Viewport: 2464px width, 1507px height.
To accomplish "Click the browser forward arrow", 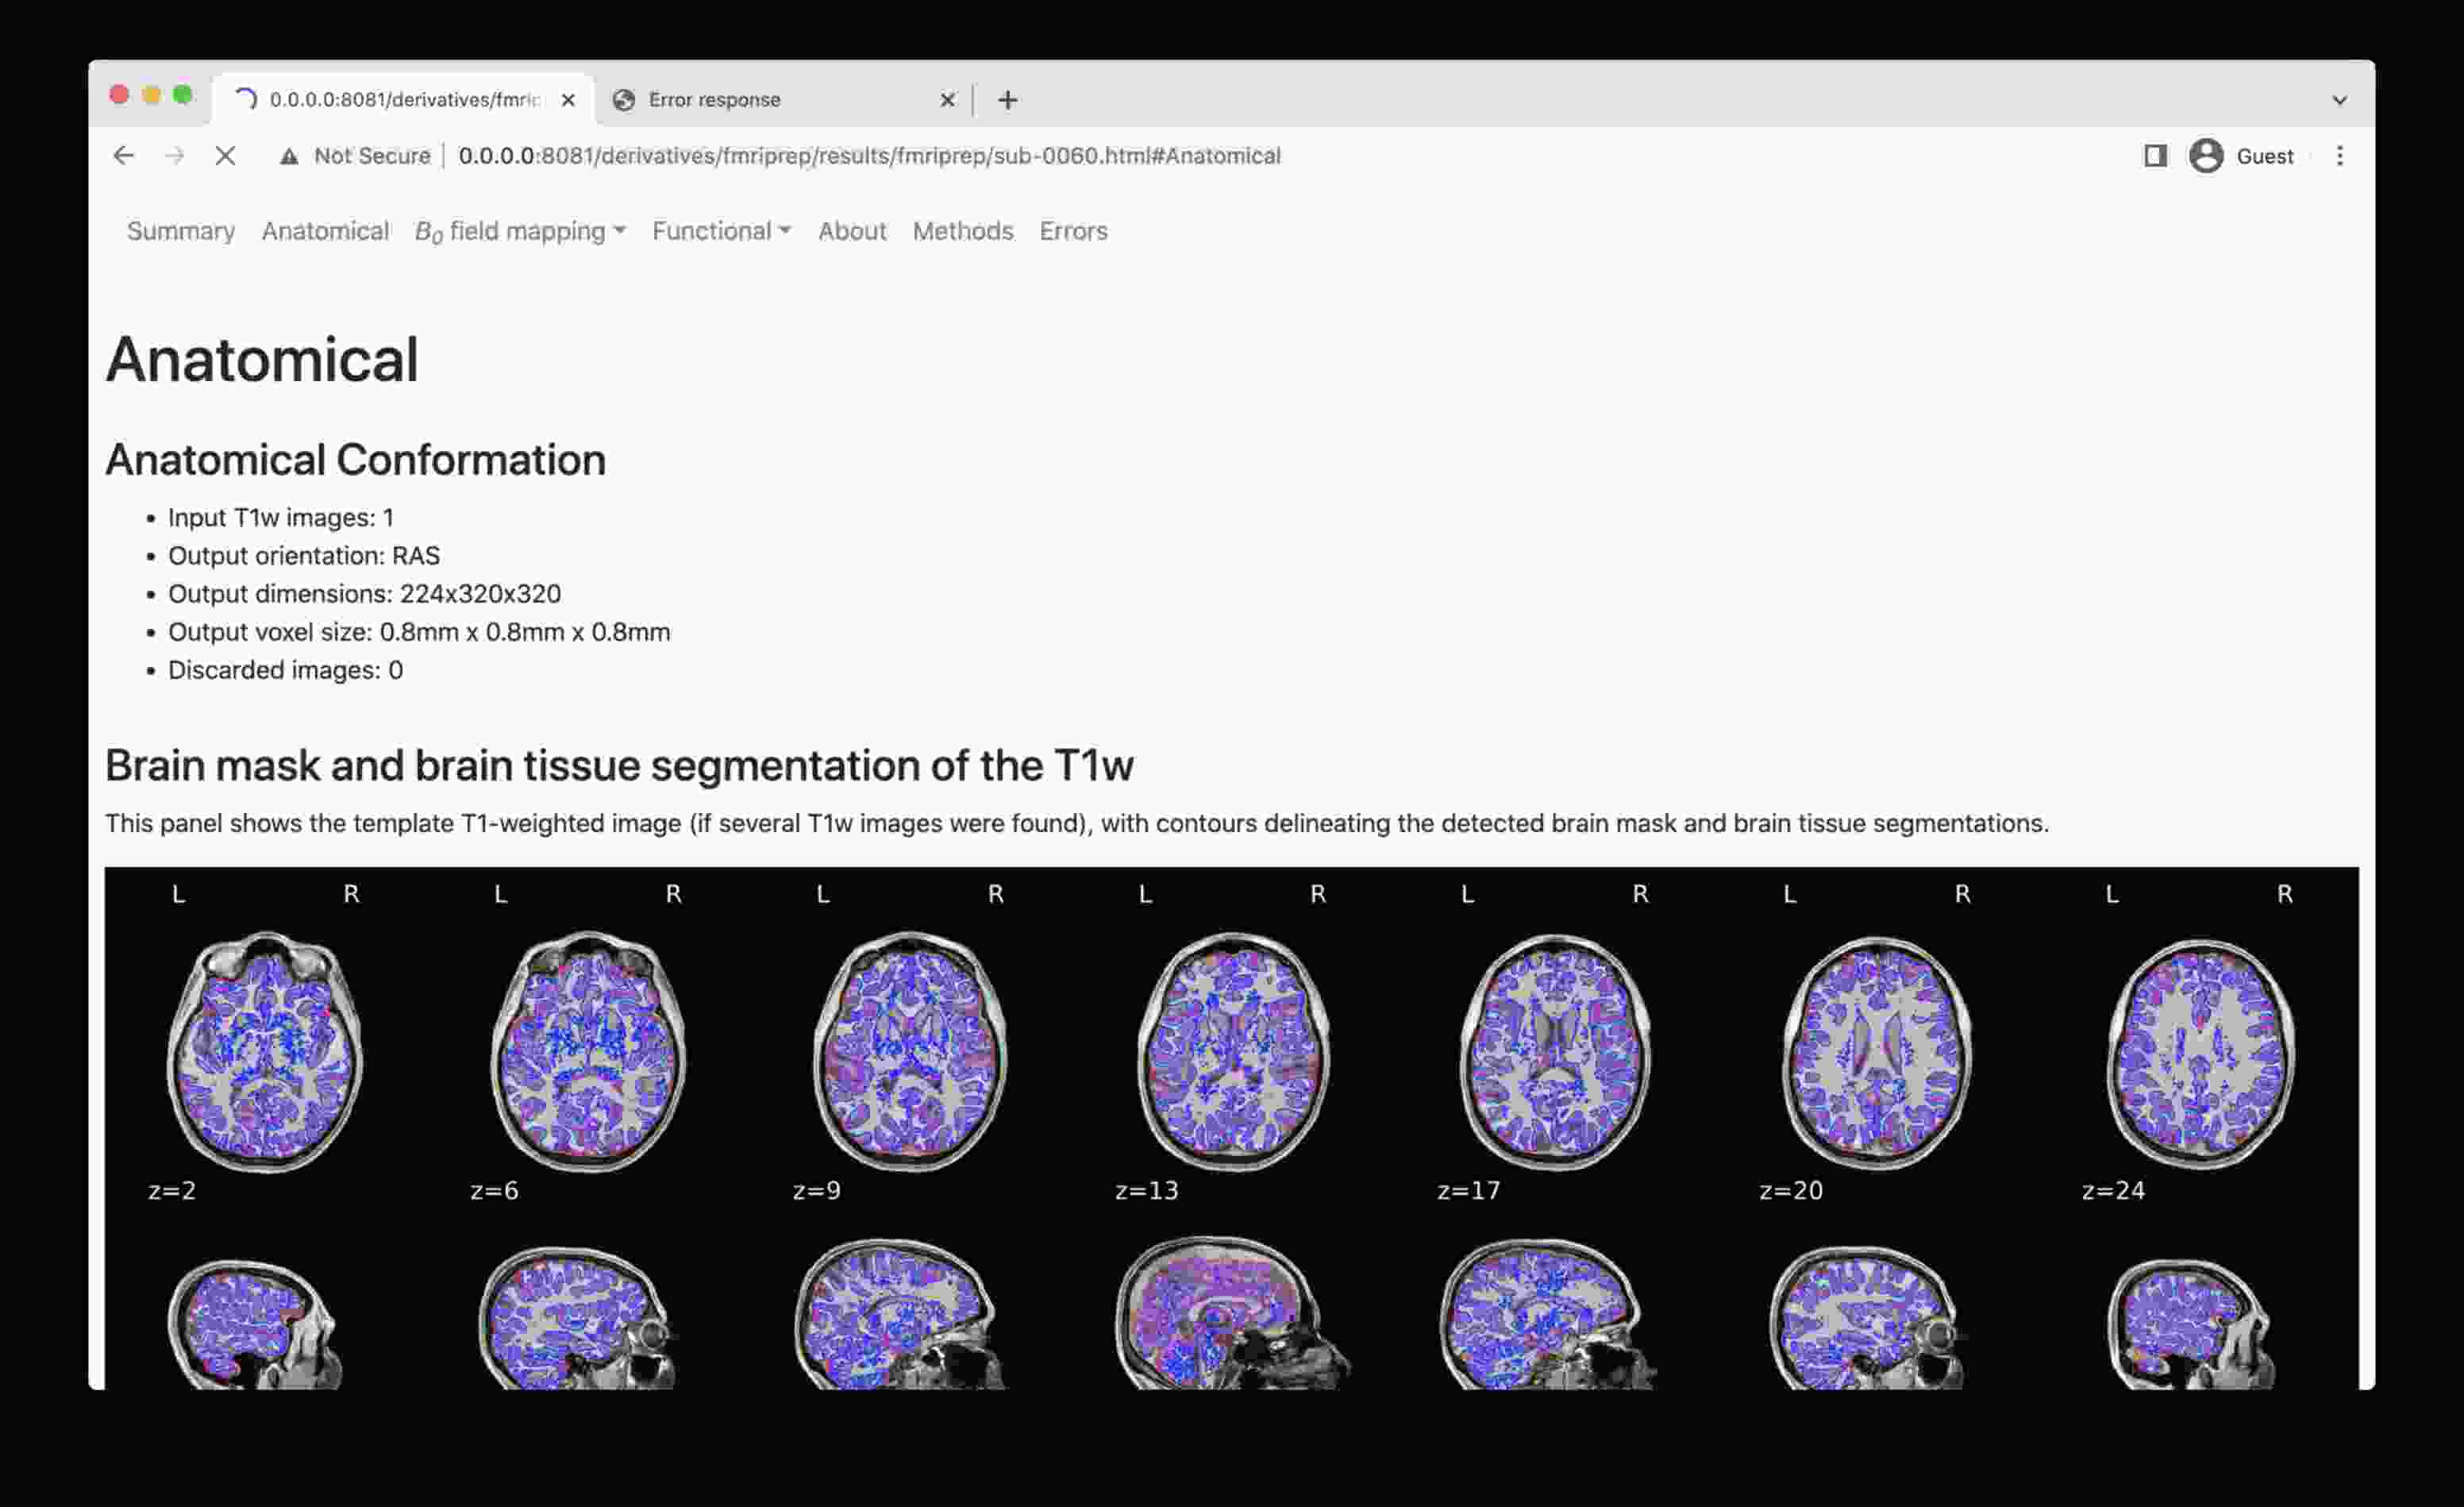I will tap(175, 156).
